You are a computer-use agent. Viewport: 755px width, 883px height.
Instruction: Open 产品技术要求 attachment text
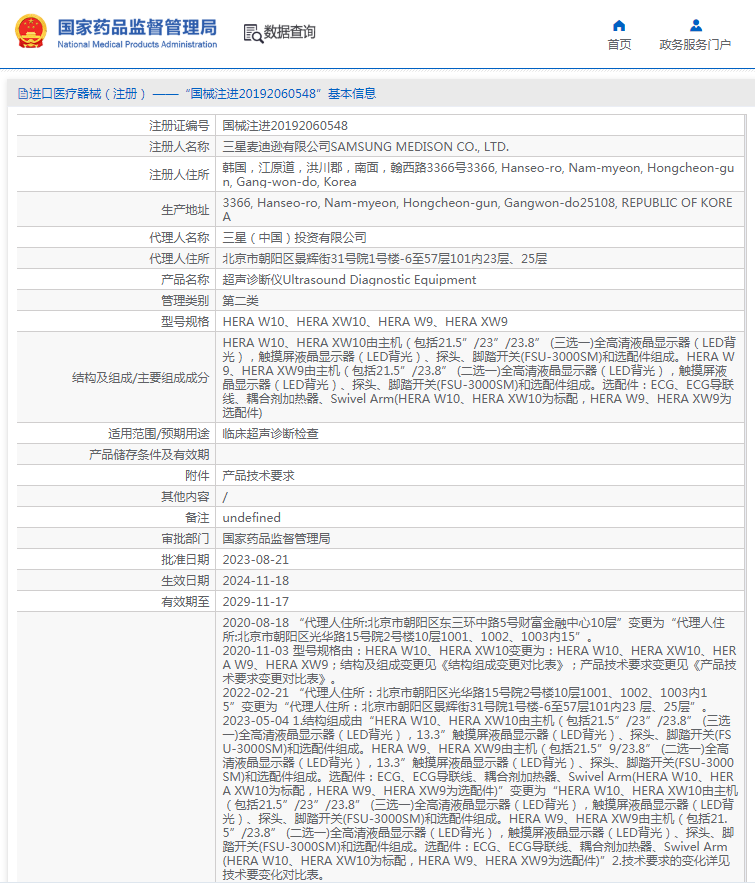point(258,476)
